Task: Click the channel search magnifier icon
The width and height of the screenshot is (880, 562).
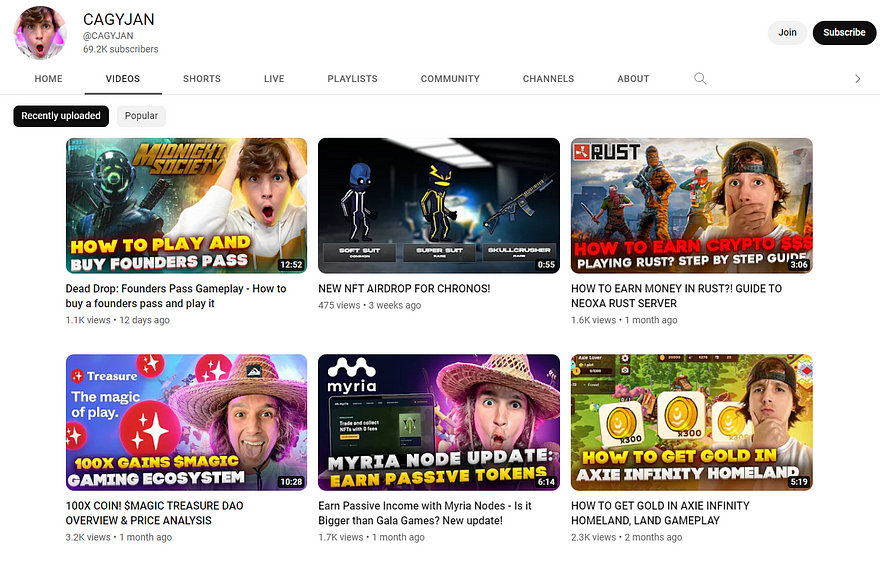Action: click(x=700, y=79)
